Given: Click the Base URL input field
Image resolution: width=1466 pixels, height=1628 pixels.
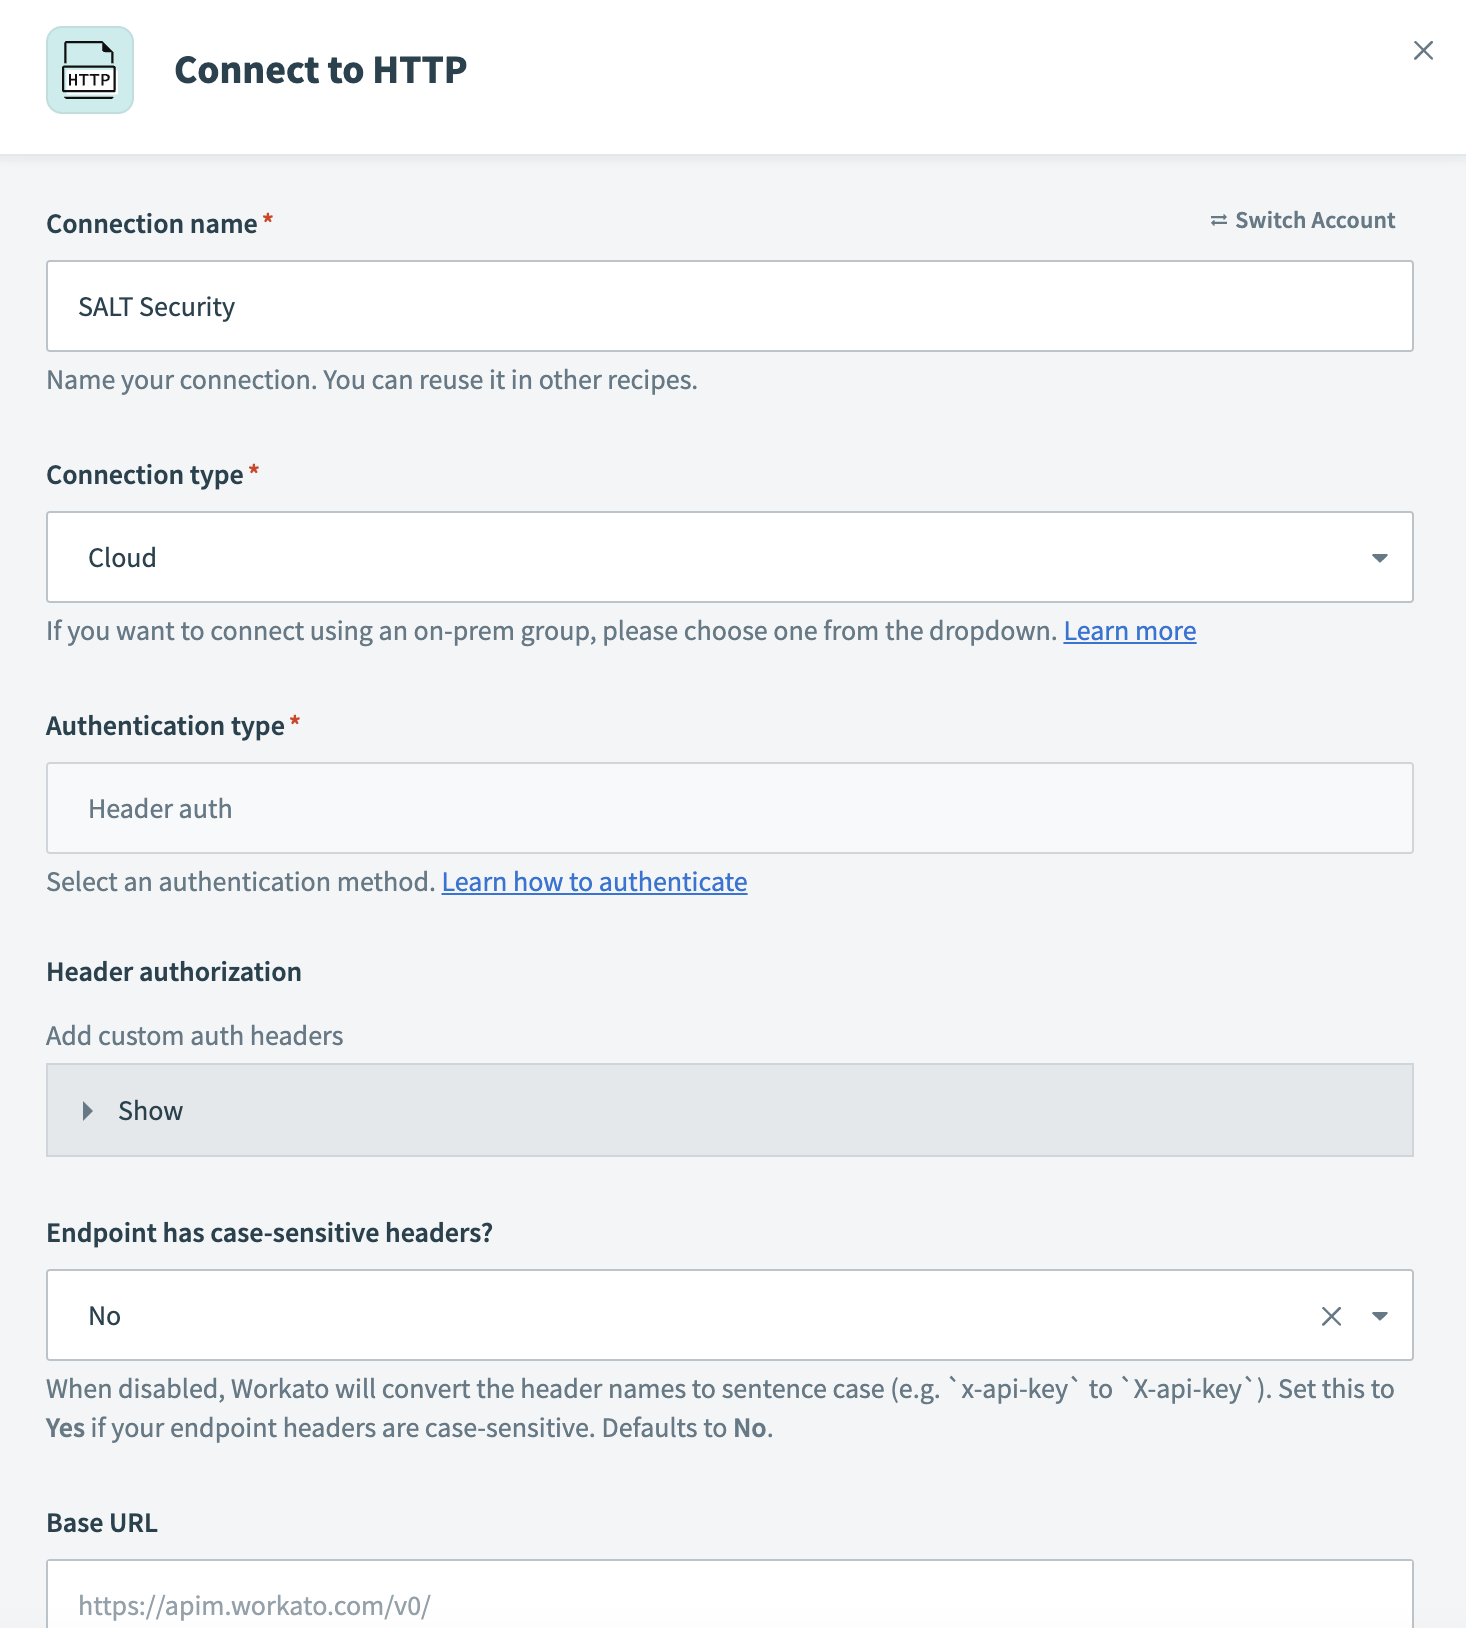Looking at the screenshot, I should [729, 1601].
